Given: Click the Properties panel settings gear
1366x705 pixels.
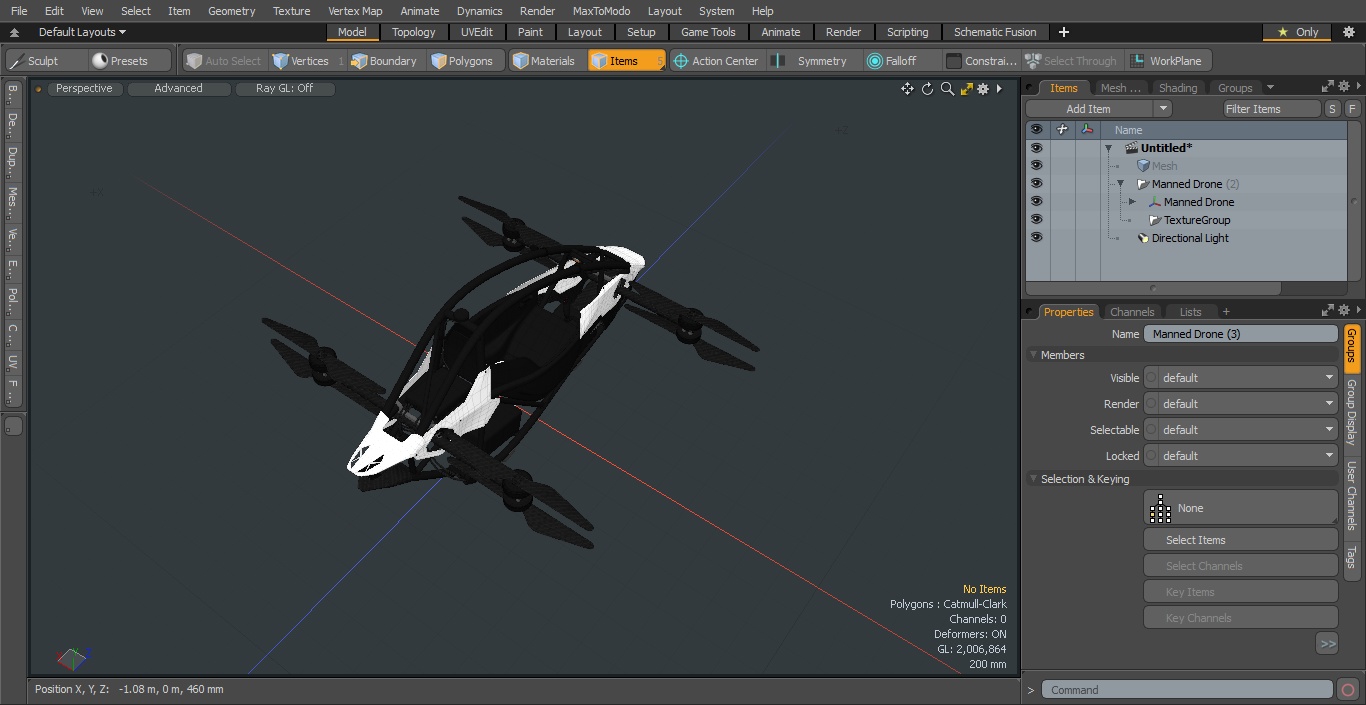Looking at the screenshot, I should tap(1344, 311).
